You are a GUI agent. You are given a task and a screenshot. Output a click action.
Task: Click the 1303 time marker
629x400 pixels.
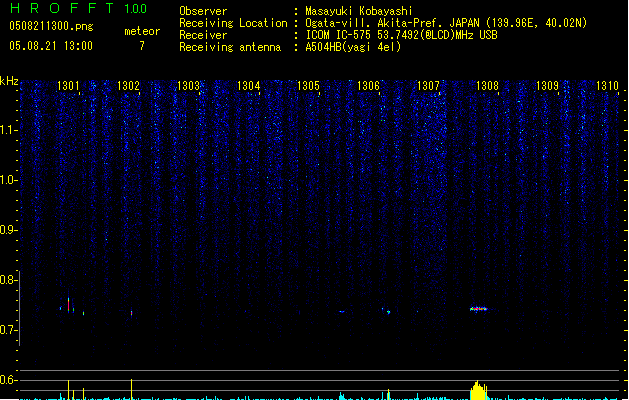(188, 86)
